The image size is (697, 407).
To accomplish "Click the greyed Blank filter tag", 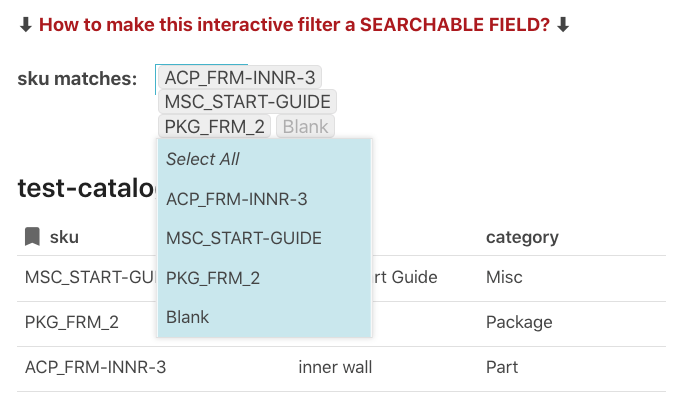I will (305, 127).
